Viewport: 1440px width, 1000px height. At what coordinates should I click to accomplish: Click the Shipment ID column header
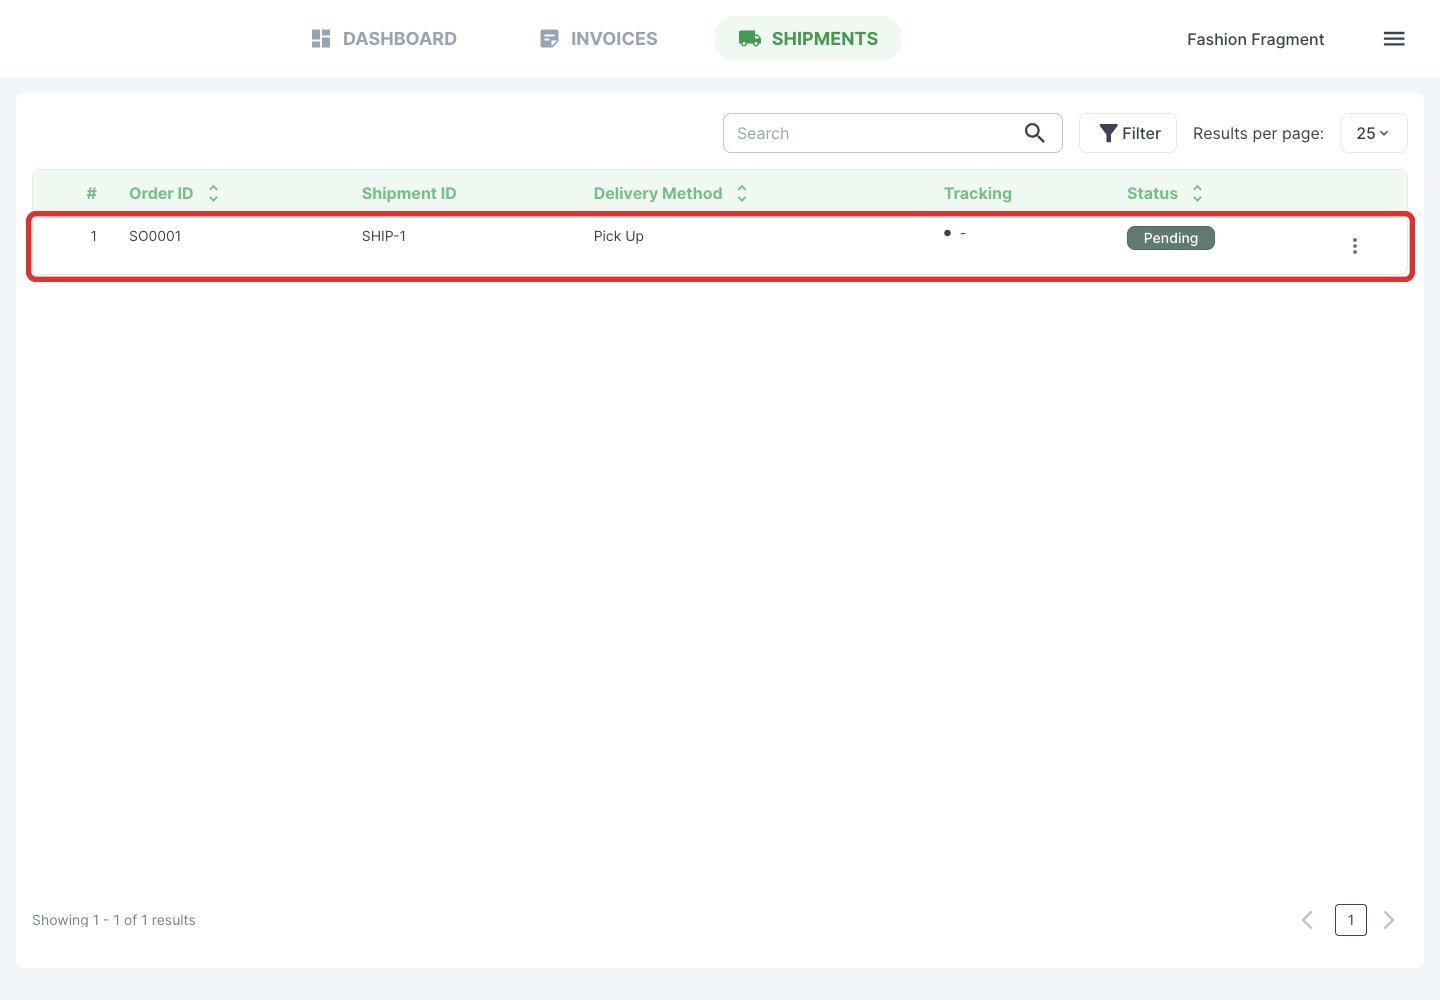point(409,193)
